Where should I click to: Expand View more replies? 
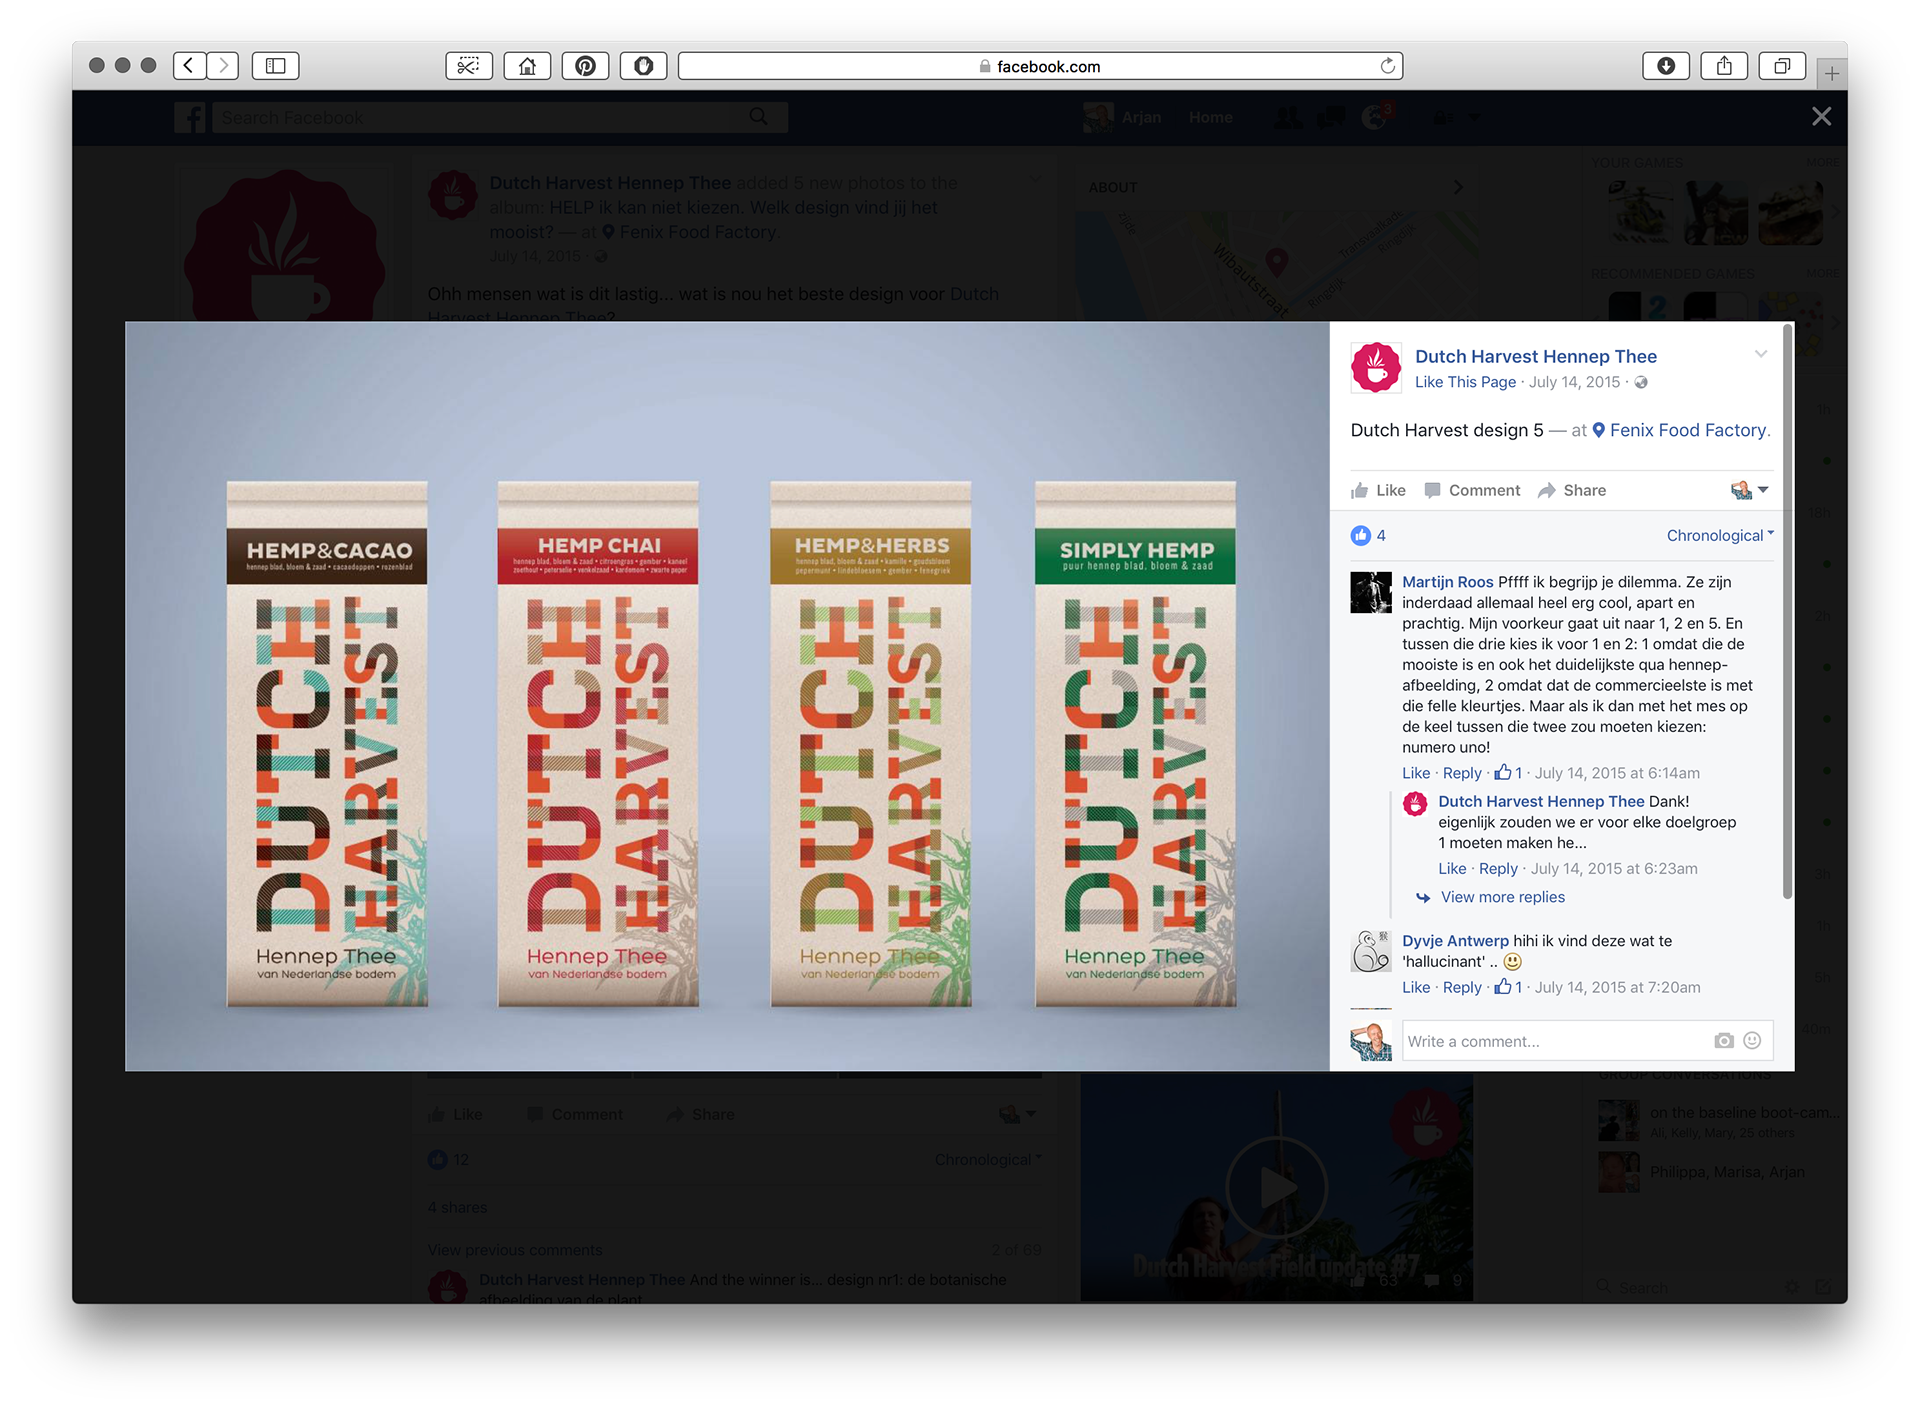point(1502,897)
